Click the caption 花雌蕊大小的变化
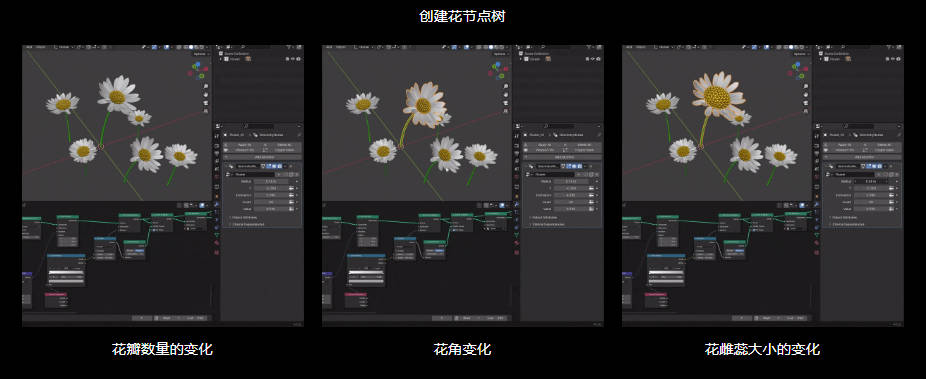The width and height of the screenshot is (926, 379). [x=762, y=349]
